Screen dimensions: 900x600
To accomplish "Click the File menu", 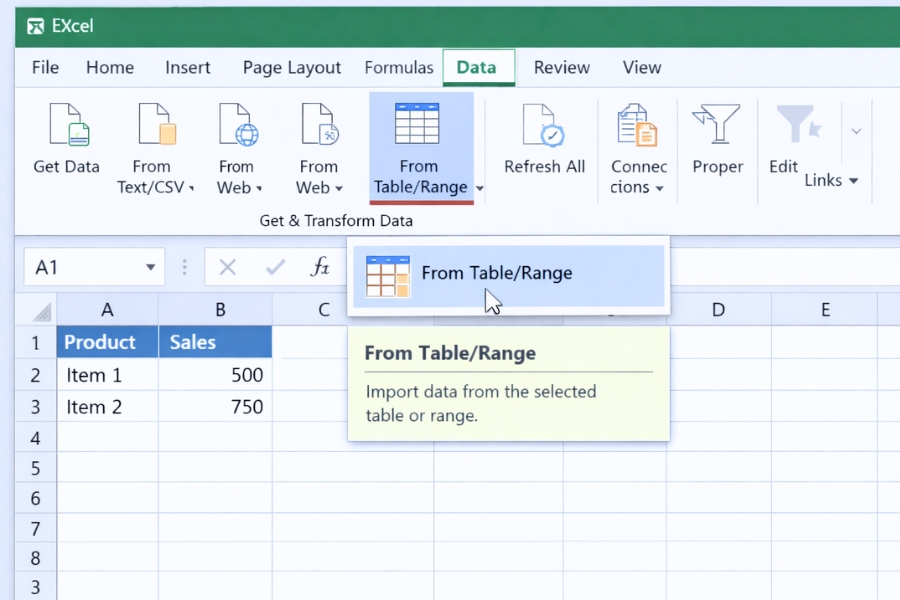I will [x=44, y=67].
